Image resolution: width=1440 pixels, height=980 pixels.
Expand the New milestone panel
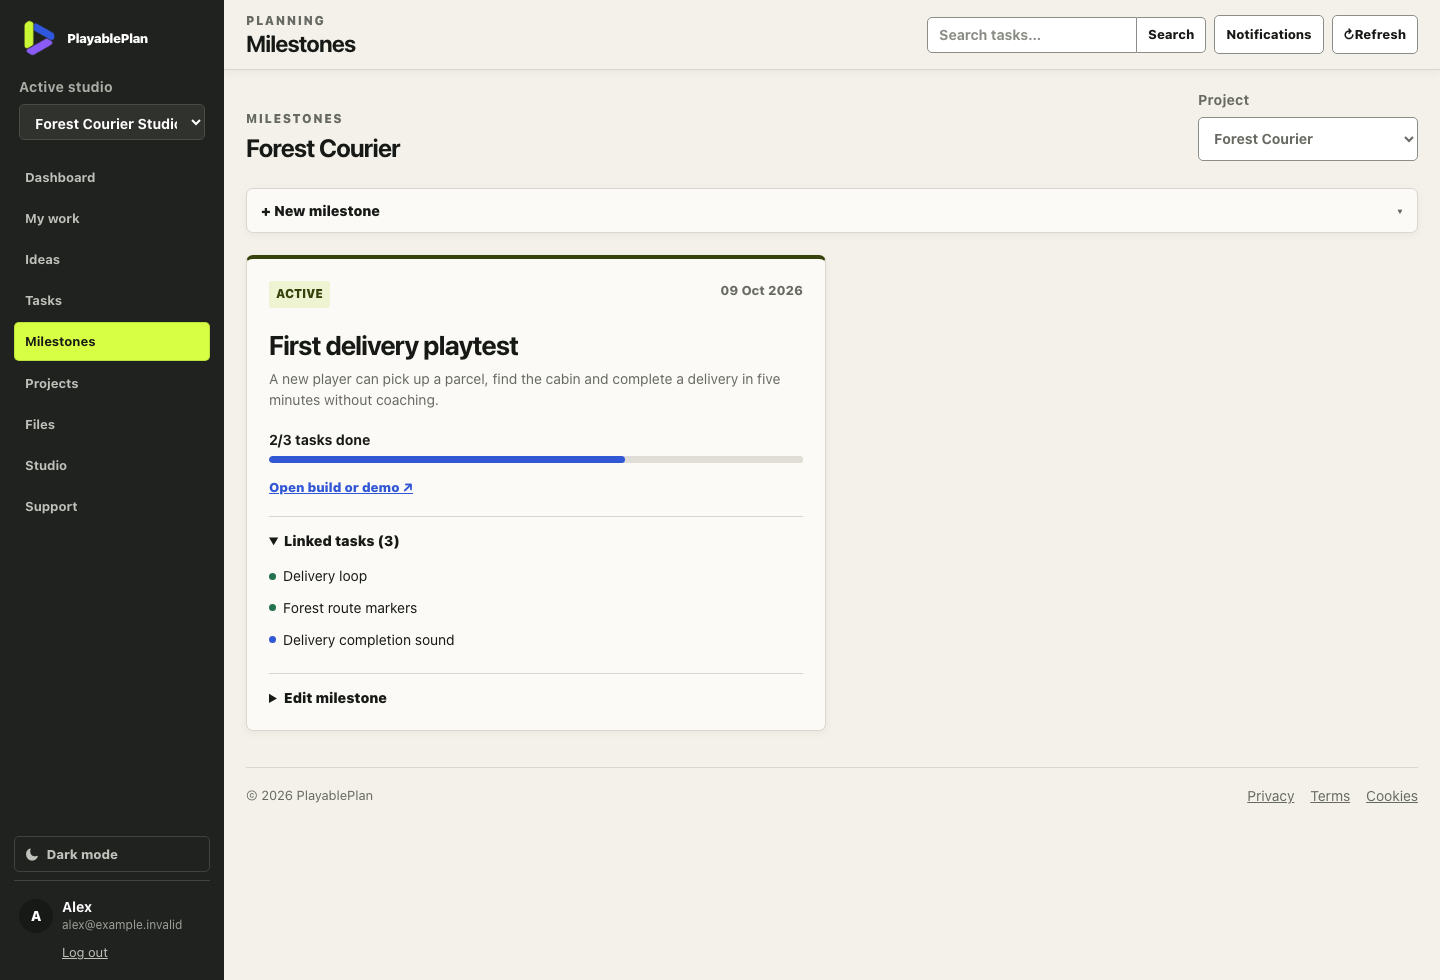pyautogui.click(x=831, y=211)
